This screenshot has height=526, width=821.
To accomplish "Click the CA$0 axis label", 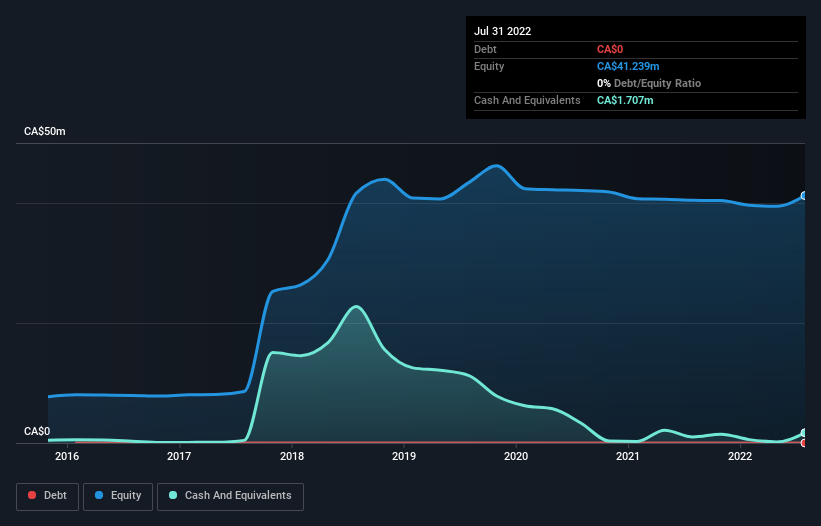I will pyautogui.click(x=37, y=431).
